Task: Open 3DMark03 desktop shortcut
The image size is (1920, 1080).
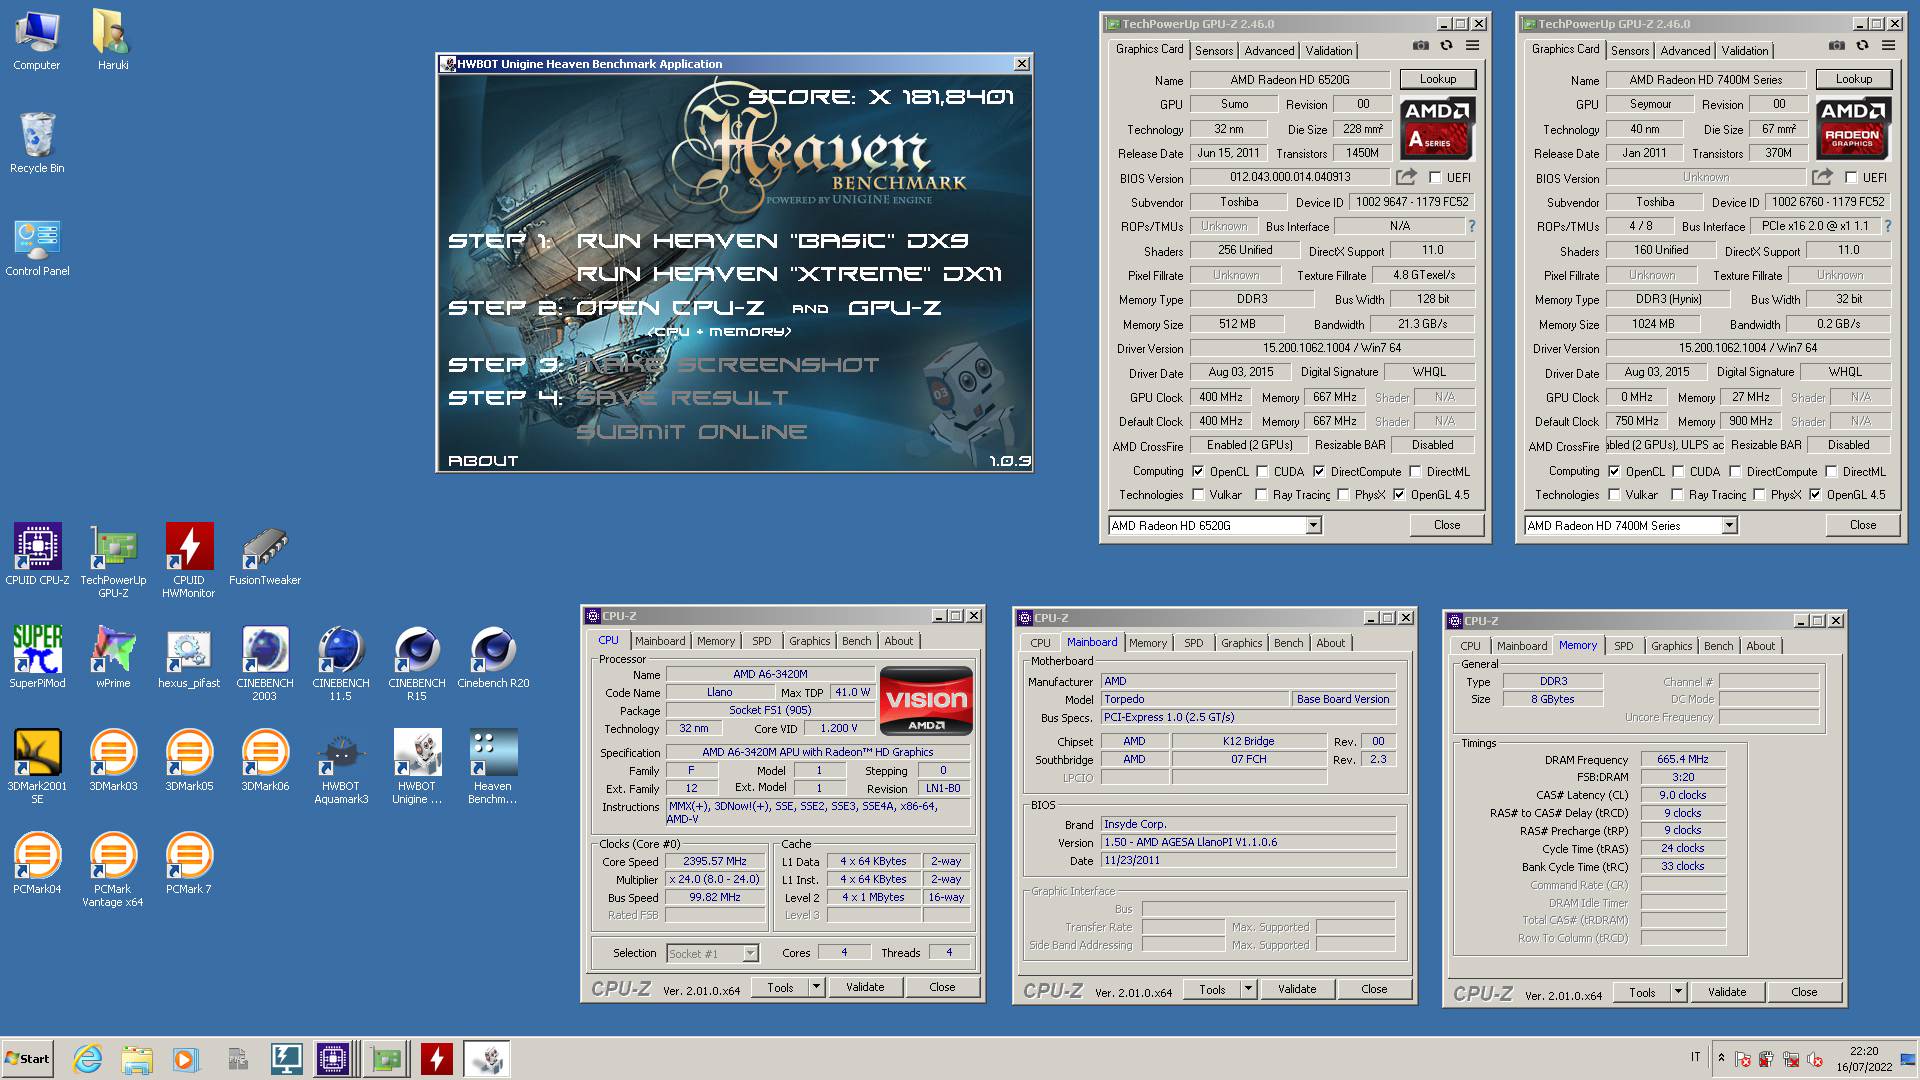Action: 113,761
